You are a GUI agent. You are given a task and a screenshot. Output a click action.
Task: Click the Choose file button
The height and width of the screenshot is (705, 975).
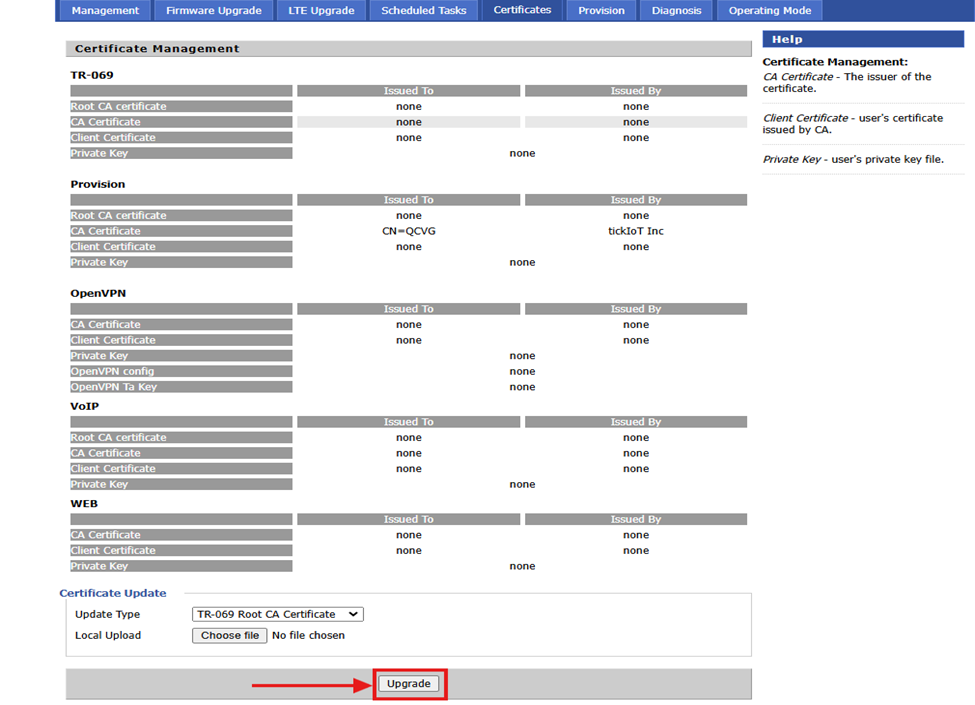229,635
